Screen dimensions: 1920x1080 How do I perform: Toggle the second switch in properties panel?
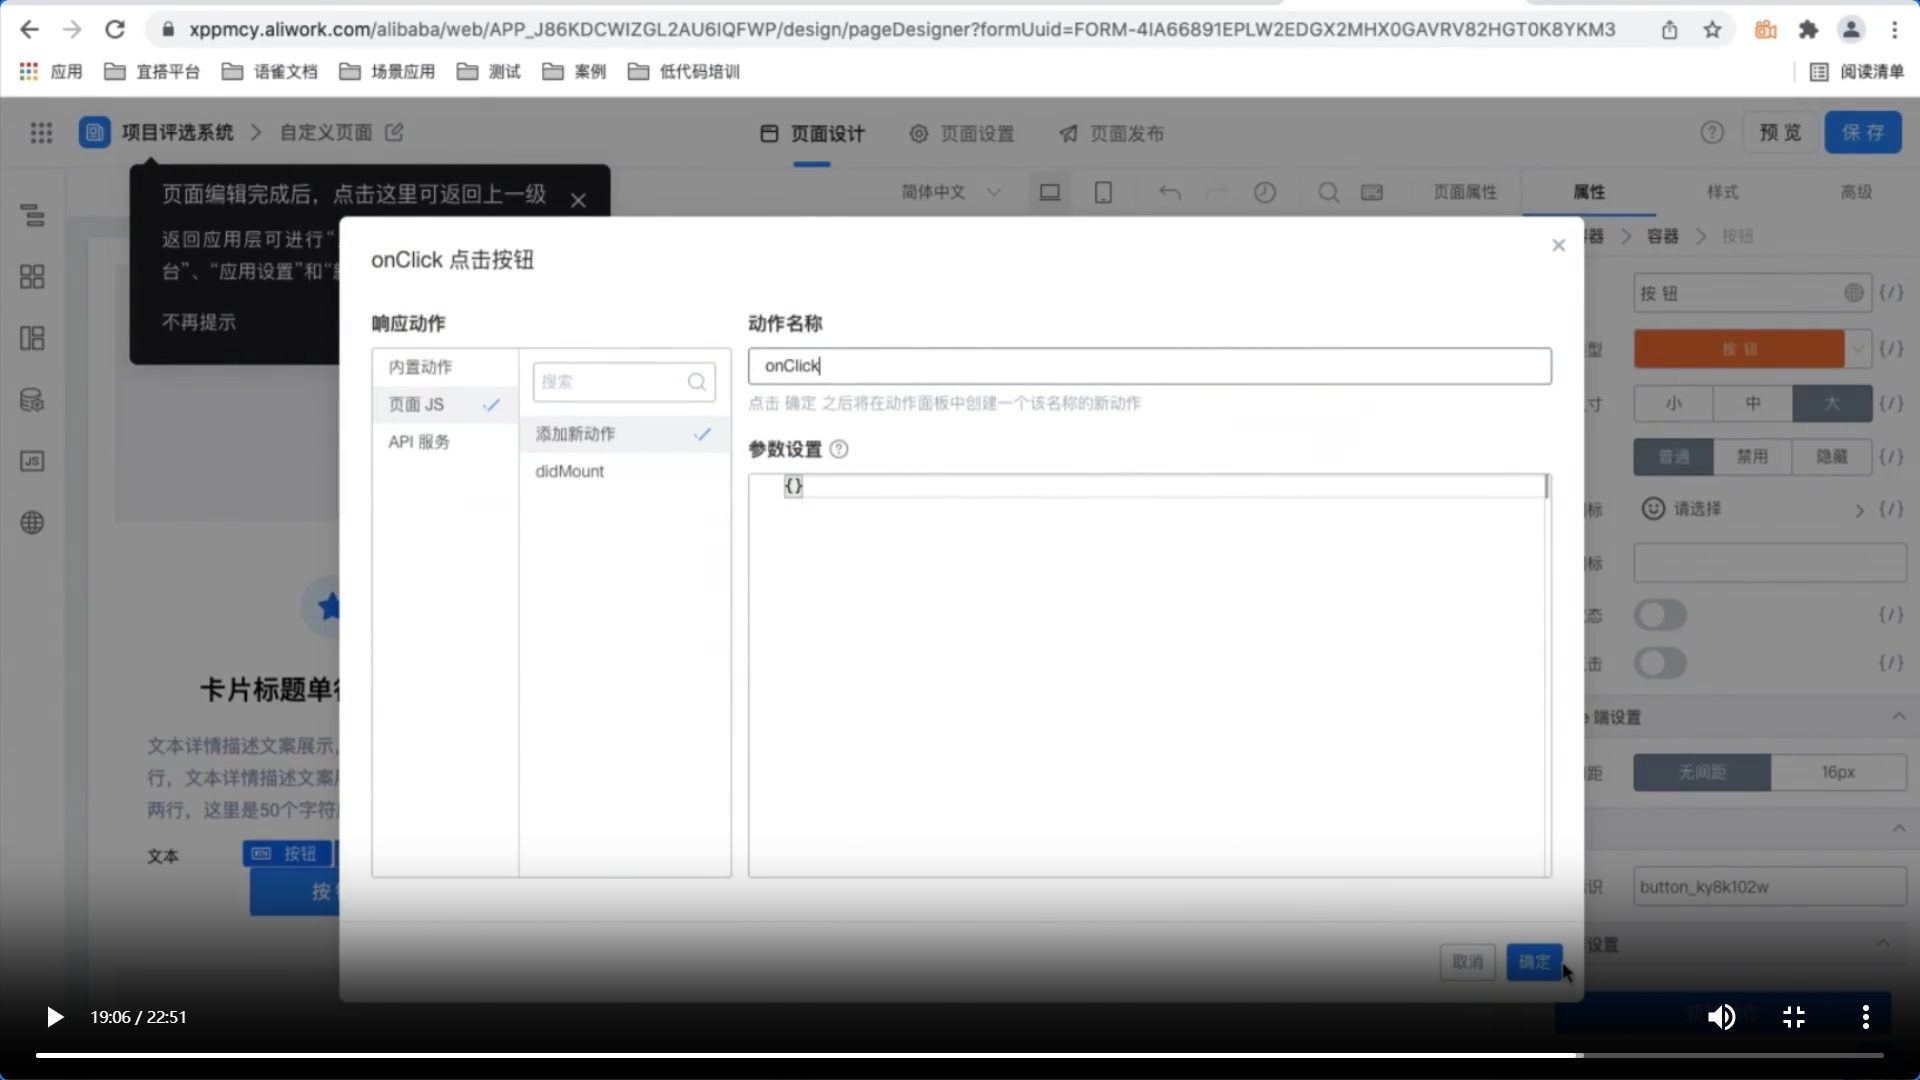[1660, 663]
